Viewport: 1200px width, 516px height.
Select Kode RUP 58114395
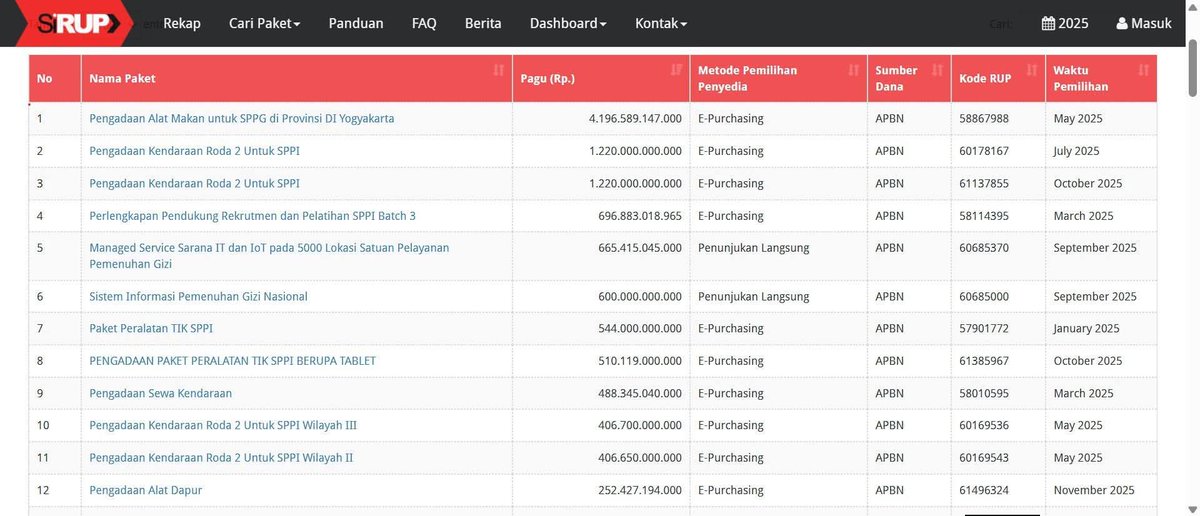tap(984, 216)
